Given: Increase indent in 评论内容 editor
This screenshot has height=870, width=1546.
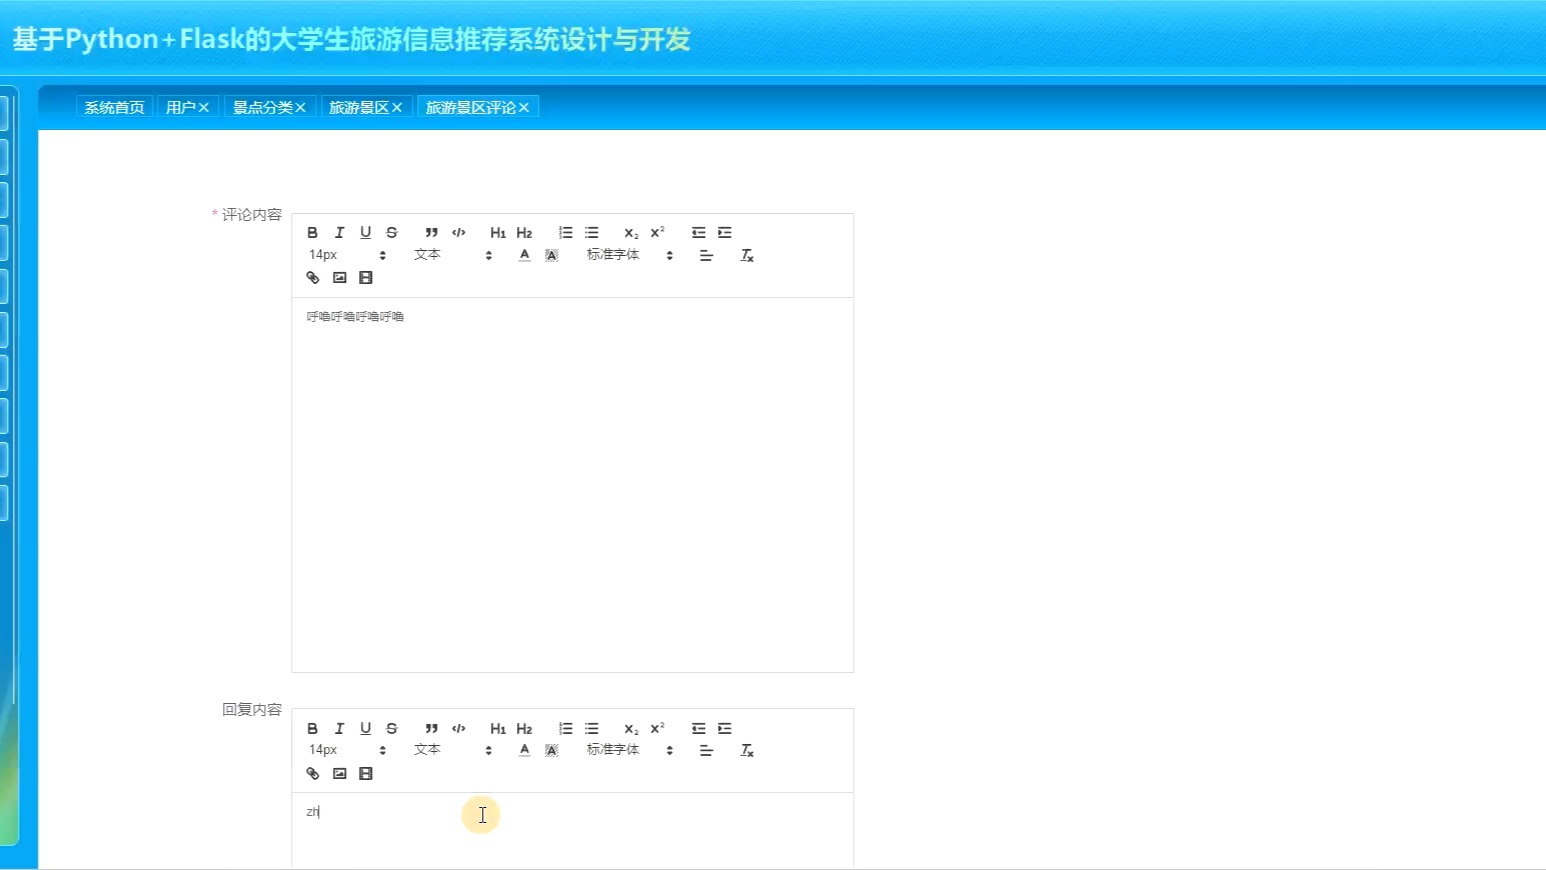Looking at the screenshot, I should (x=725, y=233).
